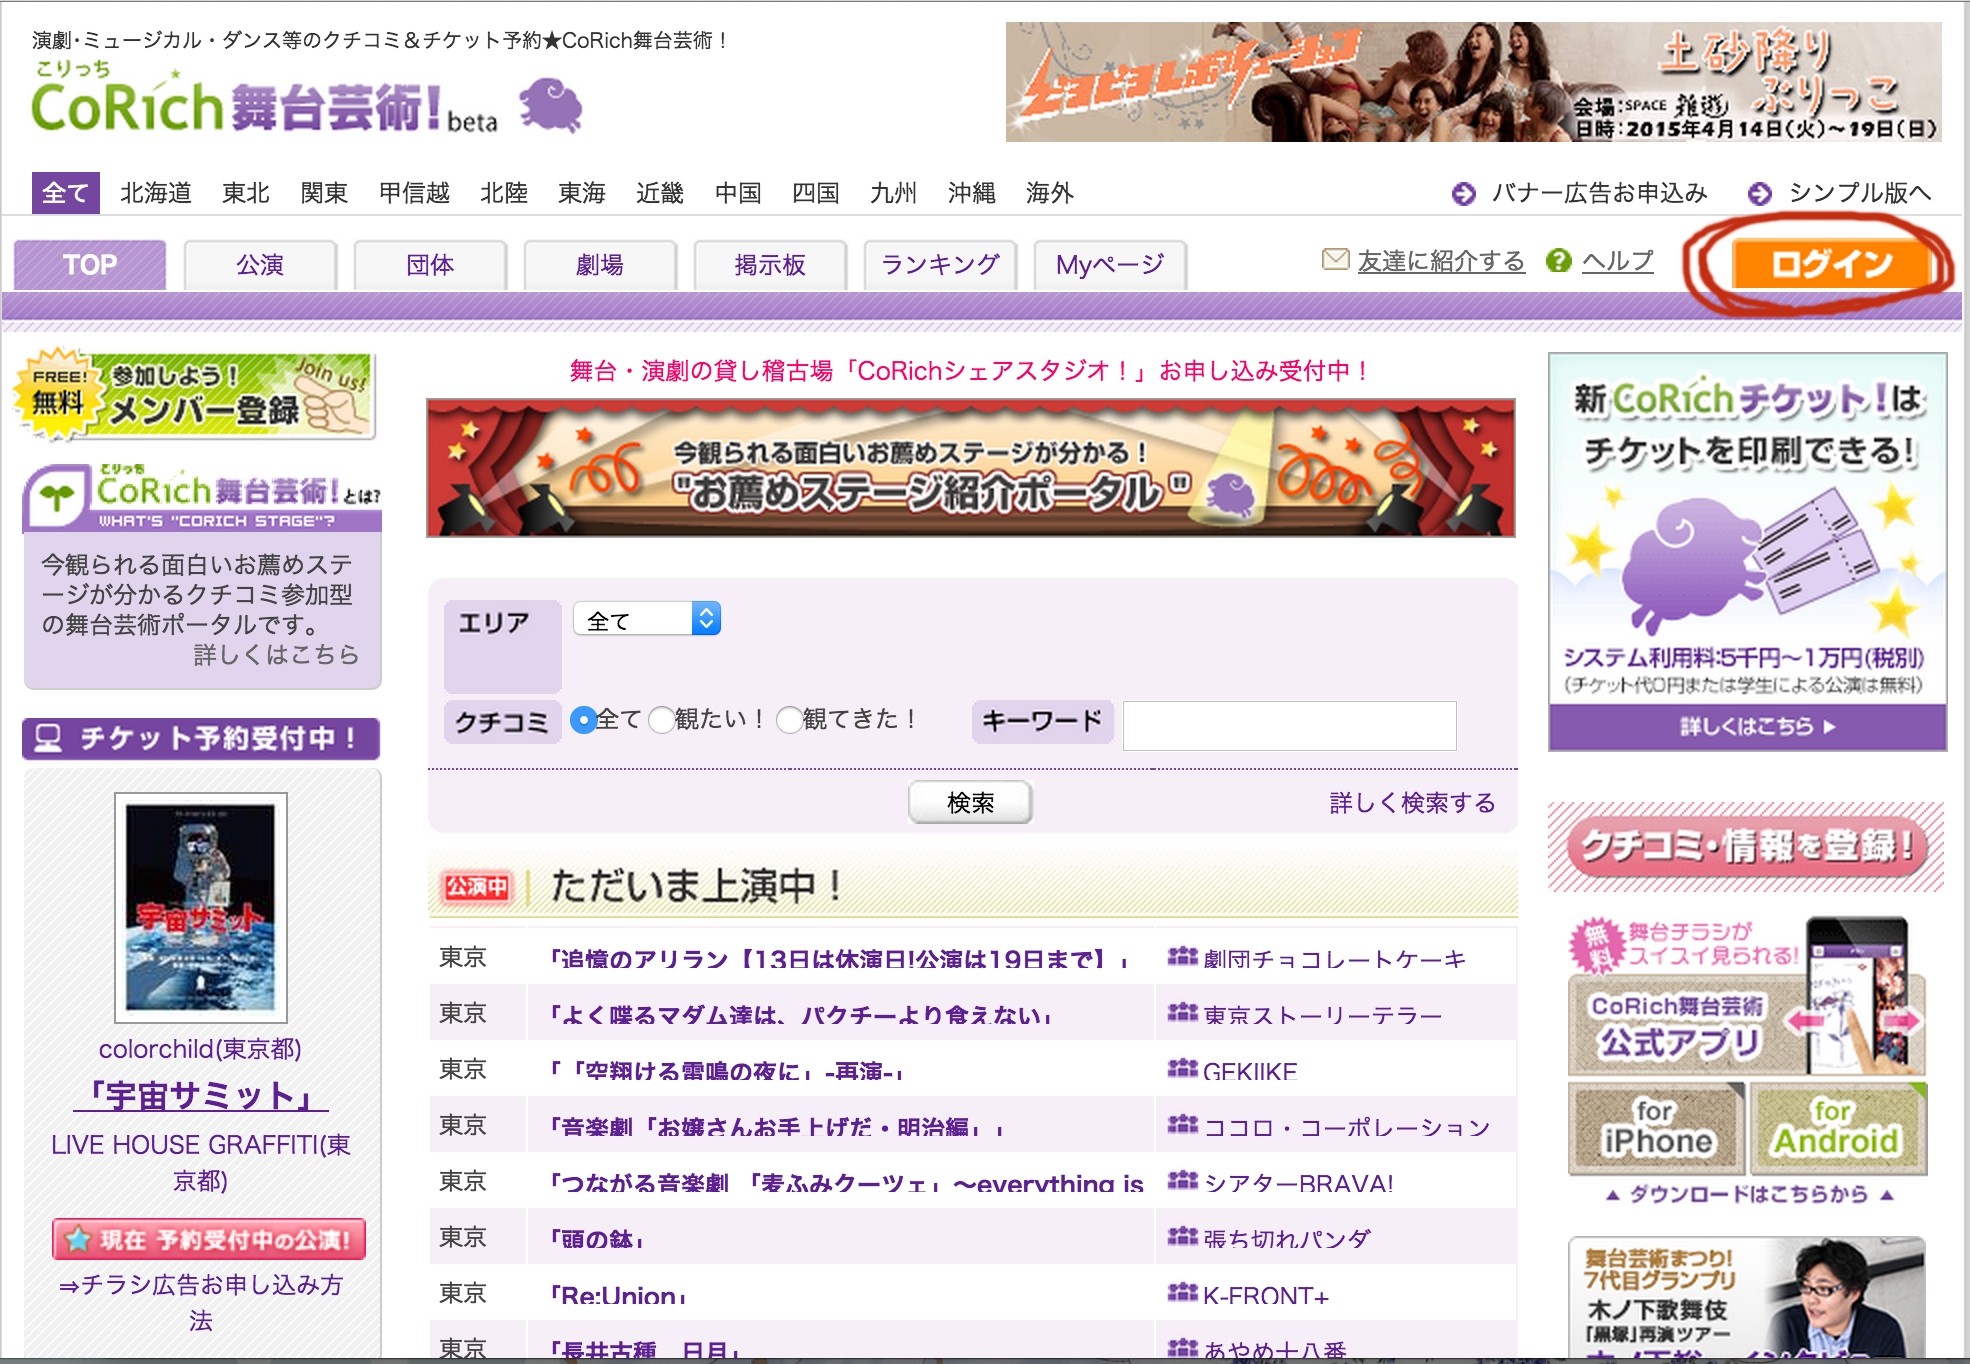Click the arrow icon before シンプル版へ
This screenshot has width=1970, height=1364.
point(1760,192)
